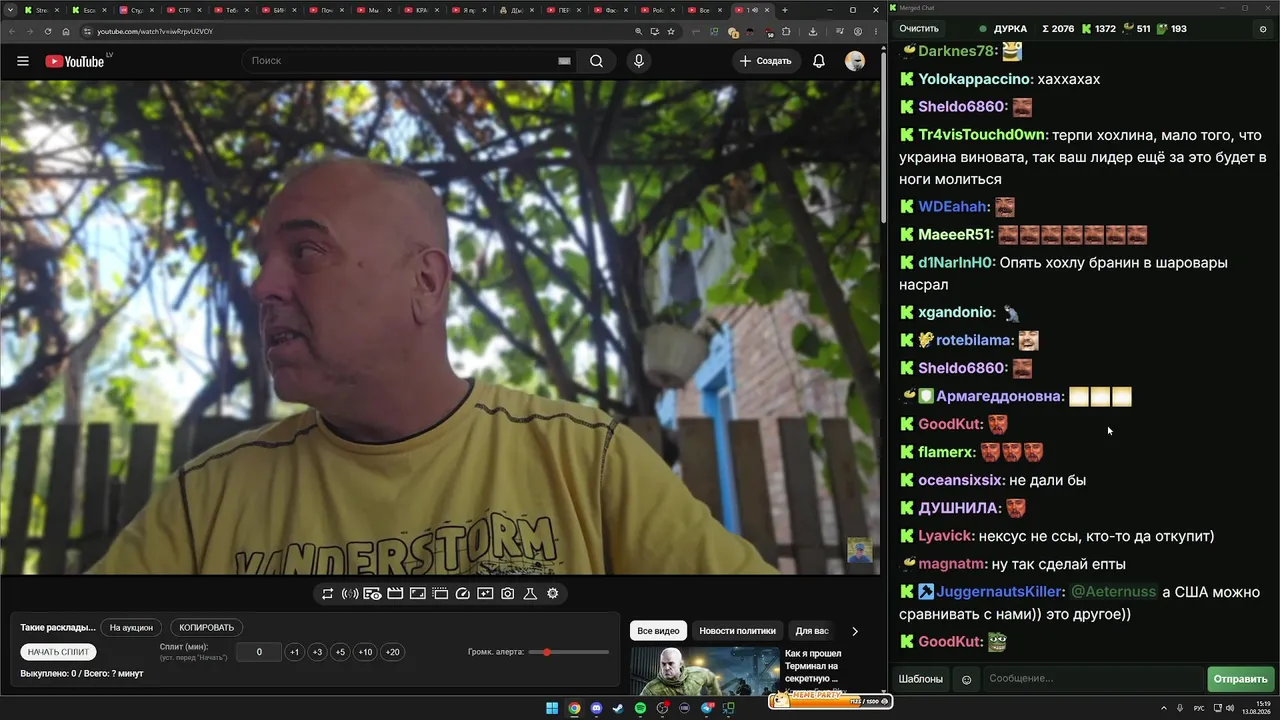Click the clapperboard icon under the video
This screenshot has width=1280, height=720.
point(395,594)
